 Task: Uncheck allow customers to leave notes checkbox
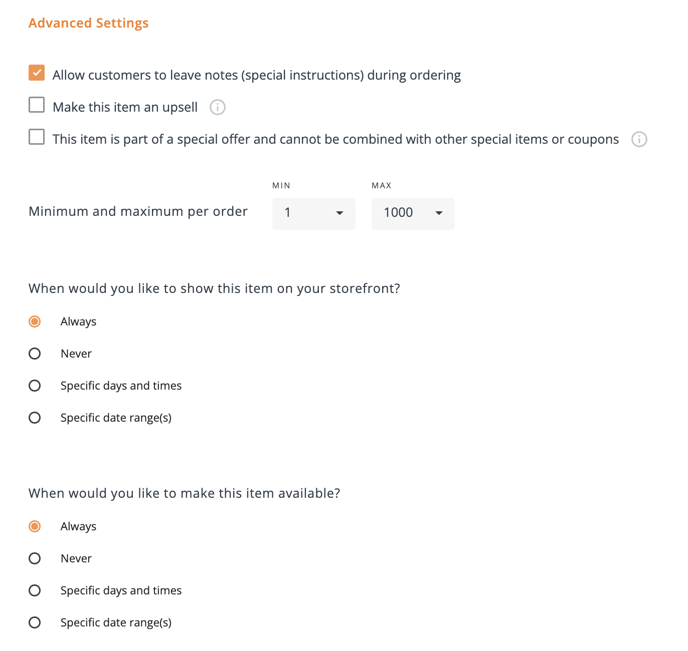pyautogui.click(x=36, y=73)
